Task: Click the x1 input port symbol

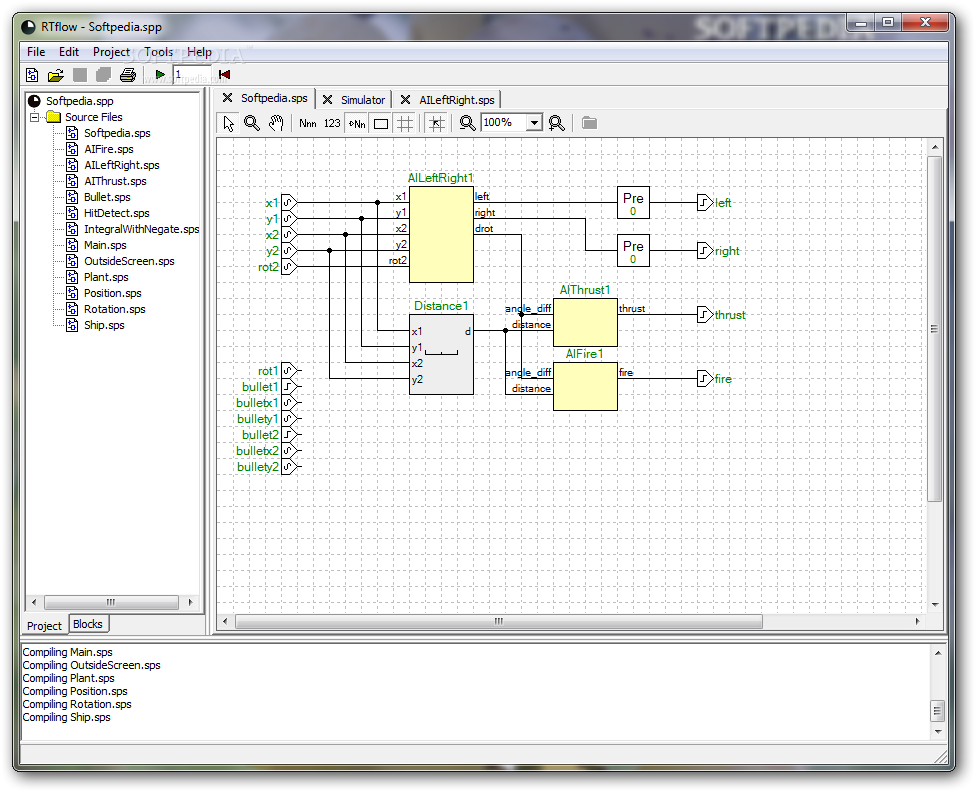Action: pos(289,202)
